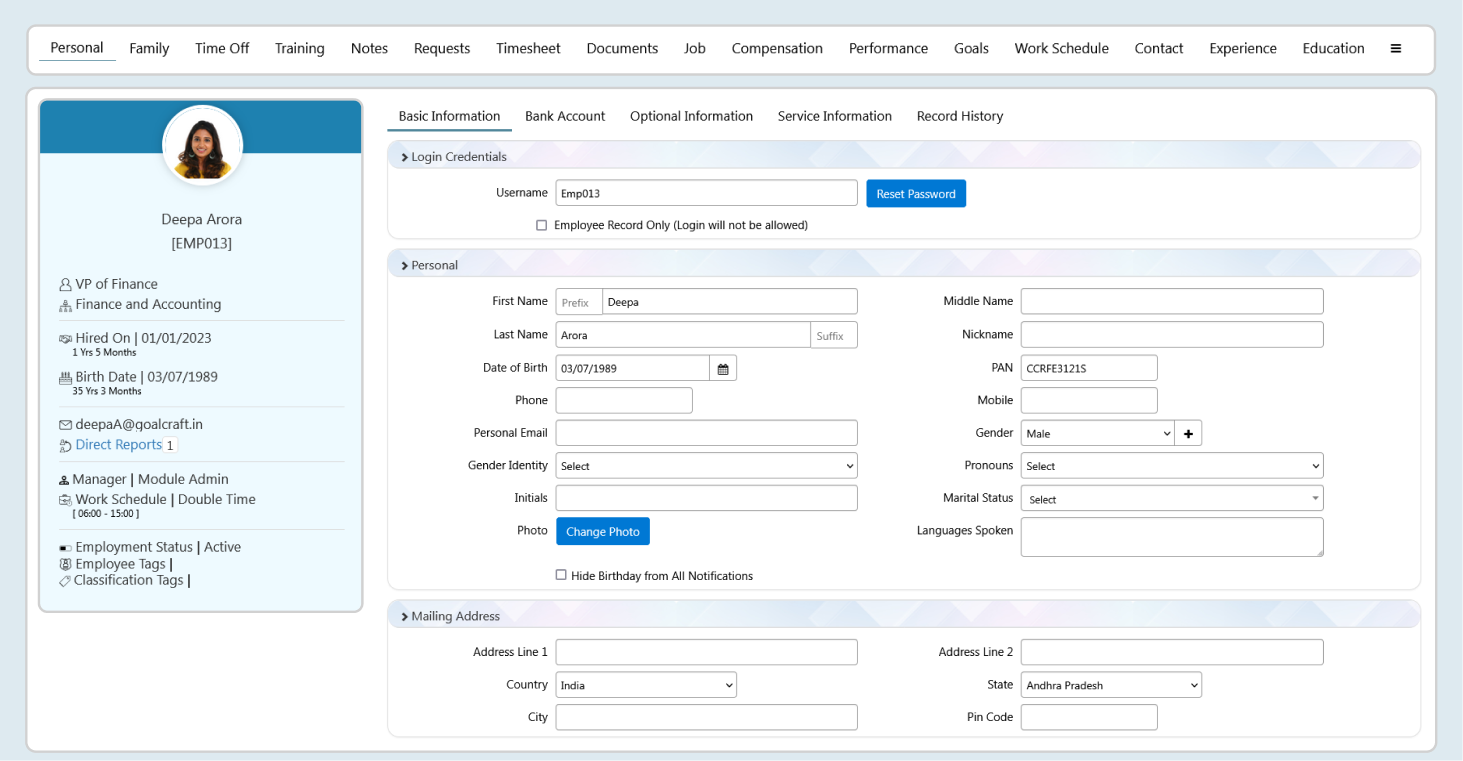Viewport: 1463px width, 761px height.
Task: Open the Marital Status dropdown
Action: tap(1171, 499)
